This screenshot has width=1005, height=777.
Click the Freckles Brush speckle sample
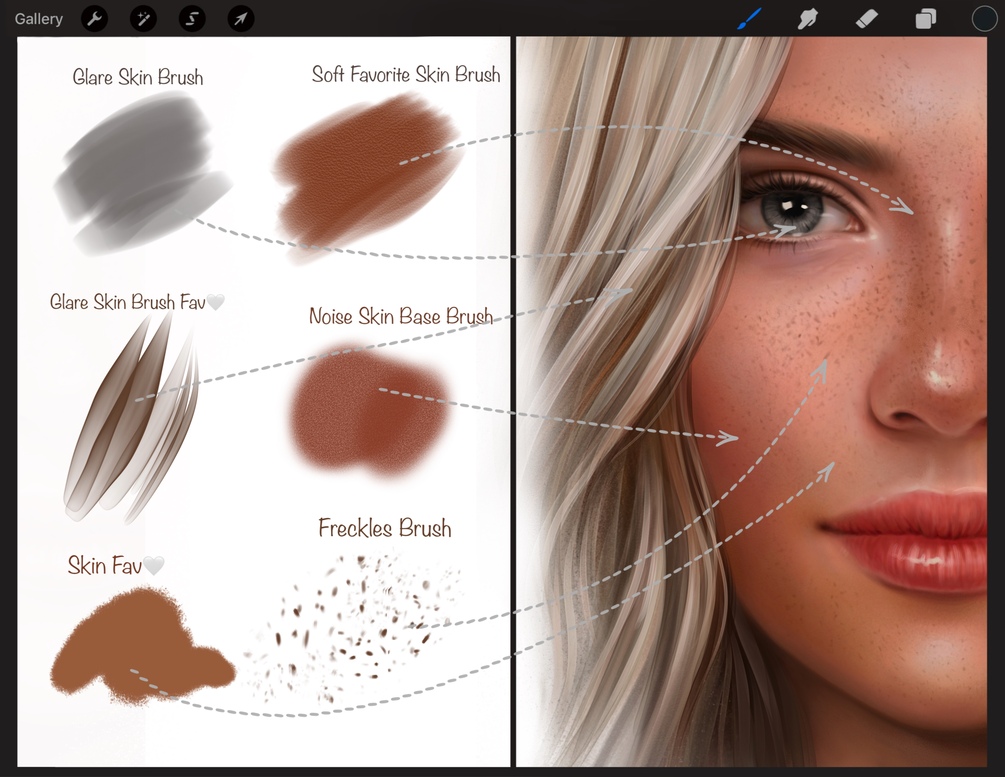[x=354, y=627]
